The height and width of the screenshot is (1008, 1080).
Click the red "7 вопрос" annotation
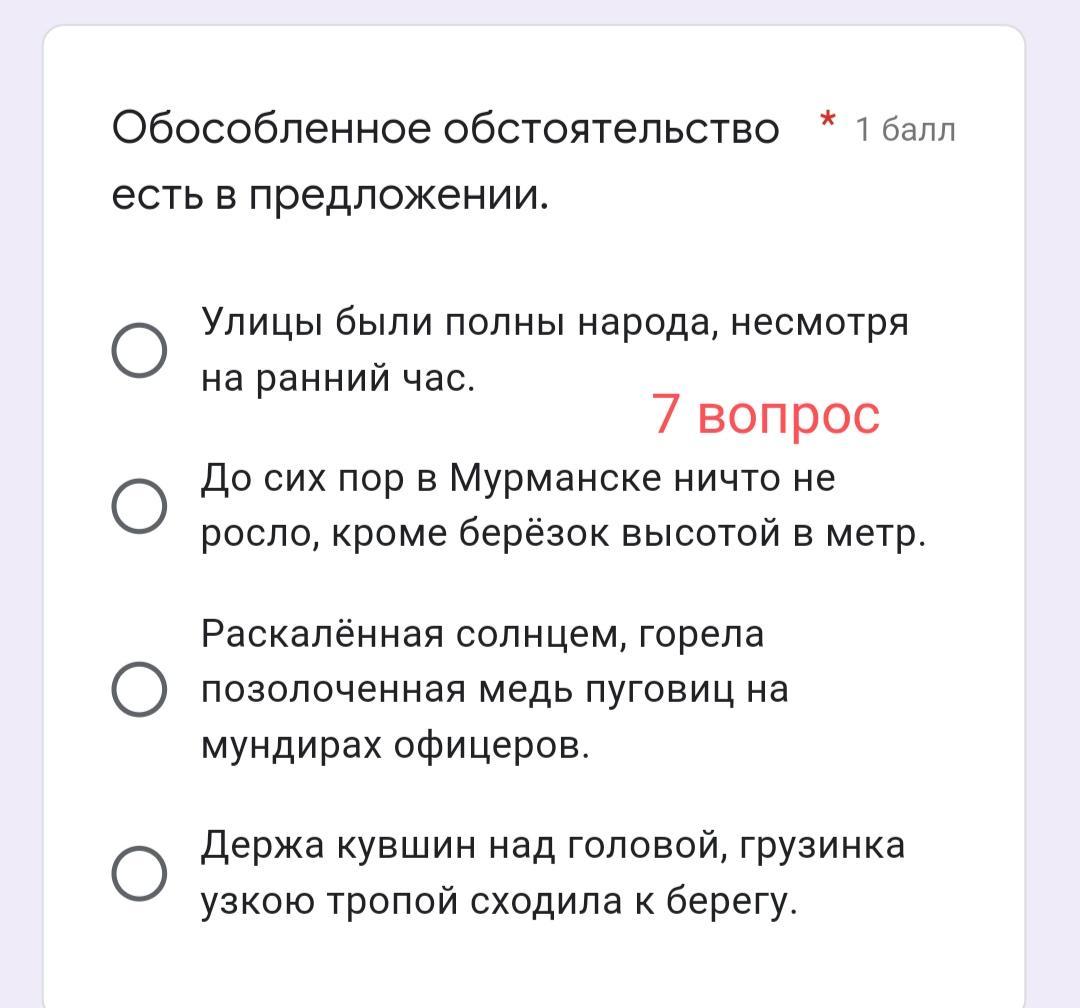pyautogui.click(x=765, y=414)
